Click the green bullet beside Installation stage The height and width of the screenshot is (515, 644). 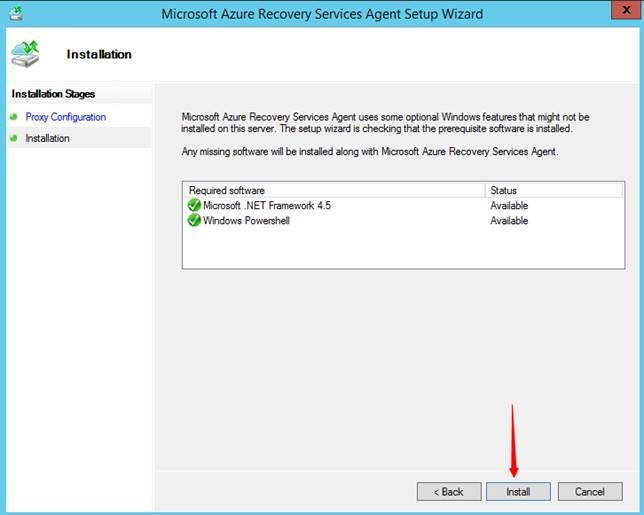coord(14,139)
